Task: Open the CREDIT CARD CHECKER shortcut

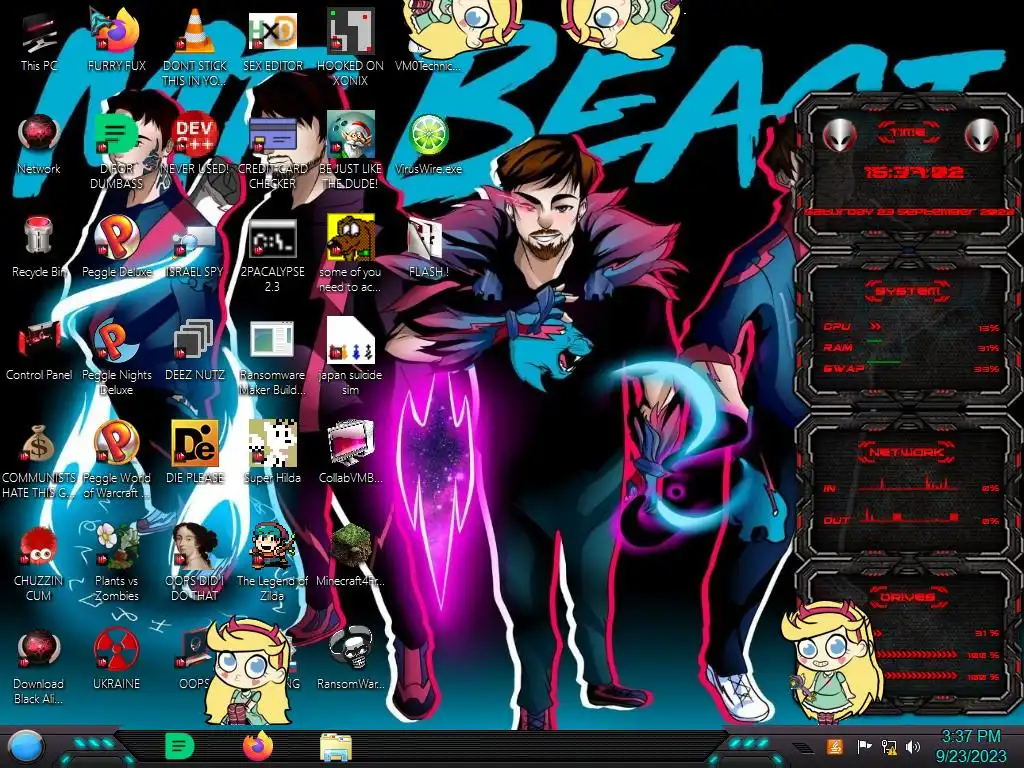Action: click(x=272, y=152)
